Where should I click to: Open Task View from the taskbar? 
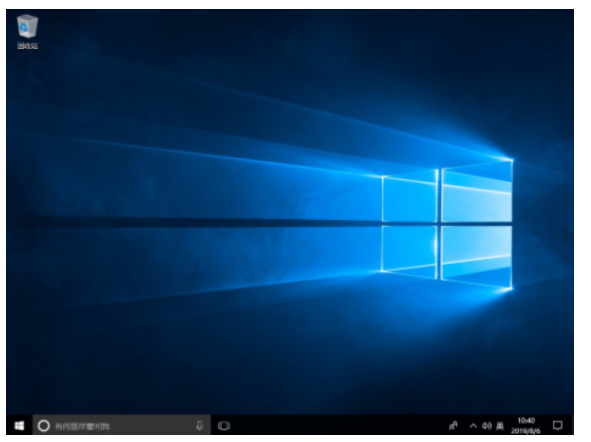tap(224, 426)
